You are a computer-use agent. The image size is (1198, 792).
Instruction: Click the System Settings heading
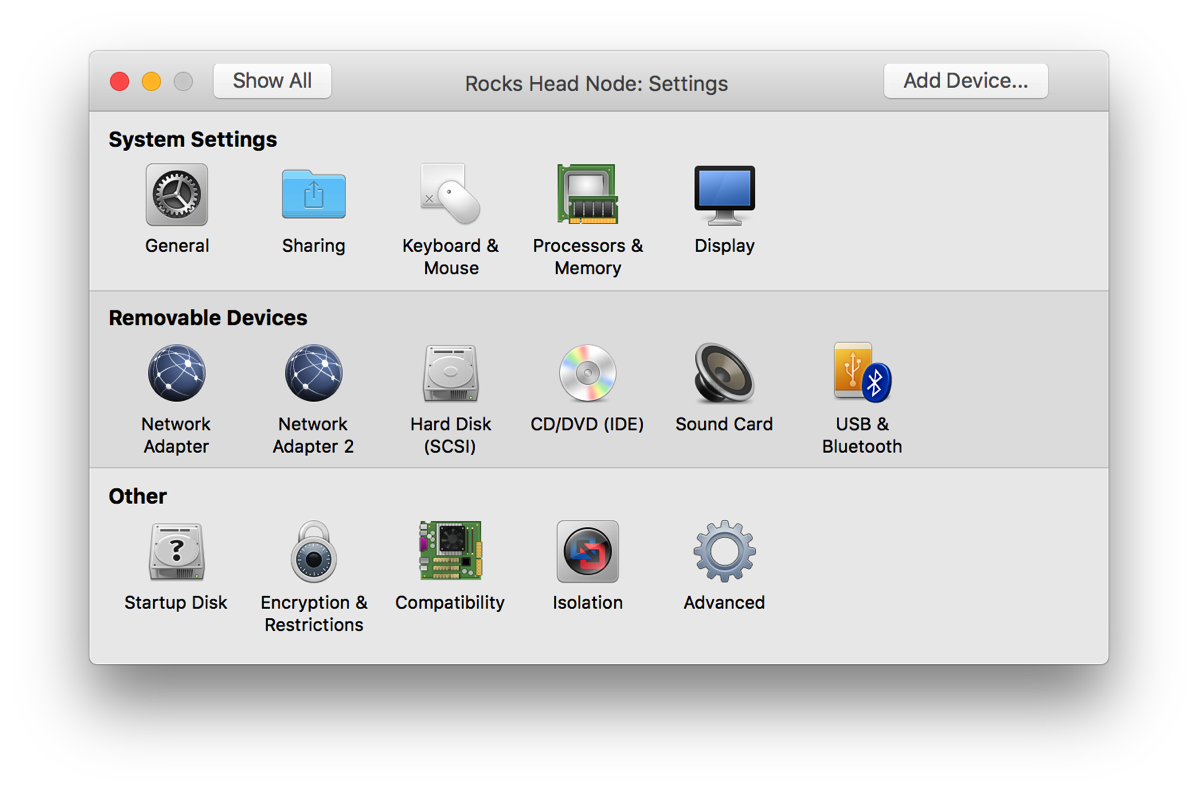(x=193, y=140)
